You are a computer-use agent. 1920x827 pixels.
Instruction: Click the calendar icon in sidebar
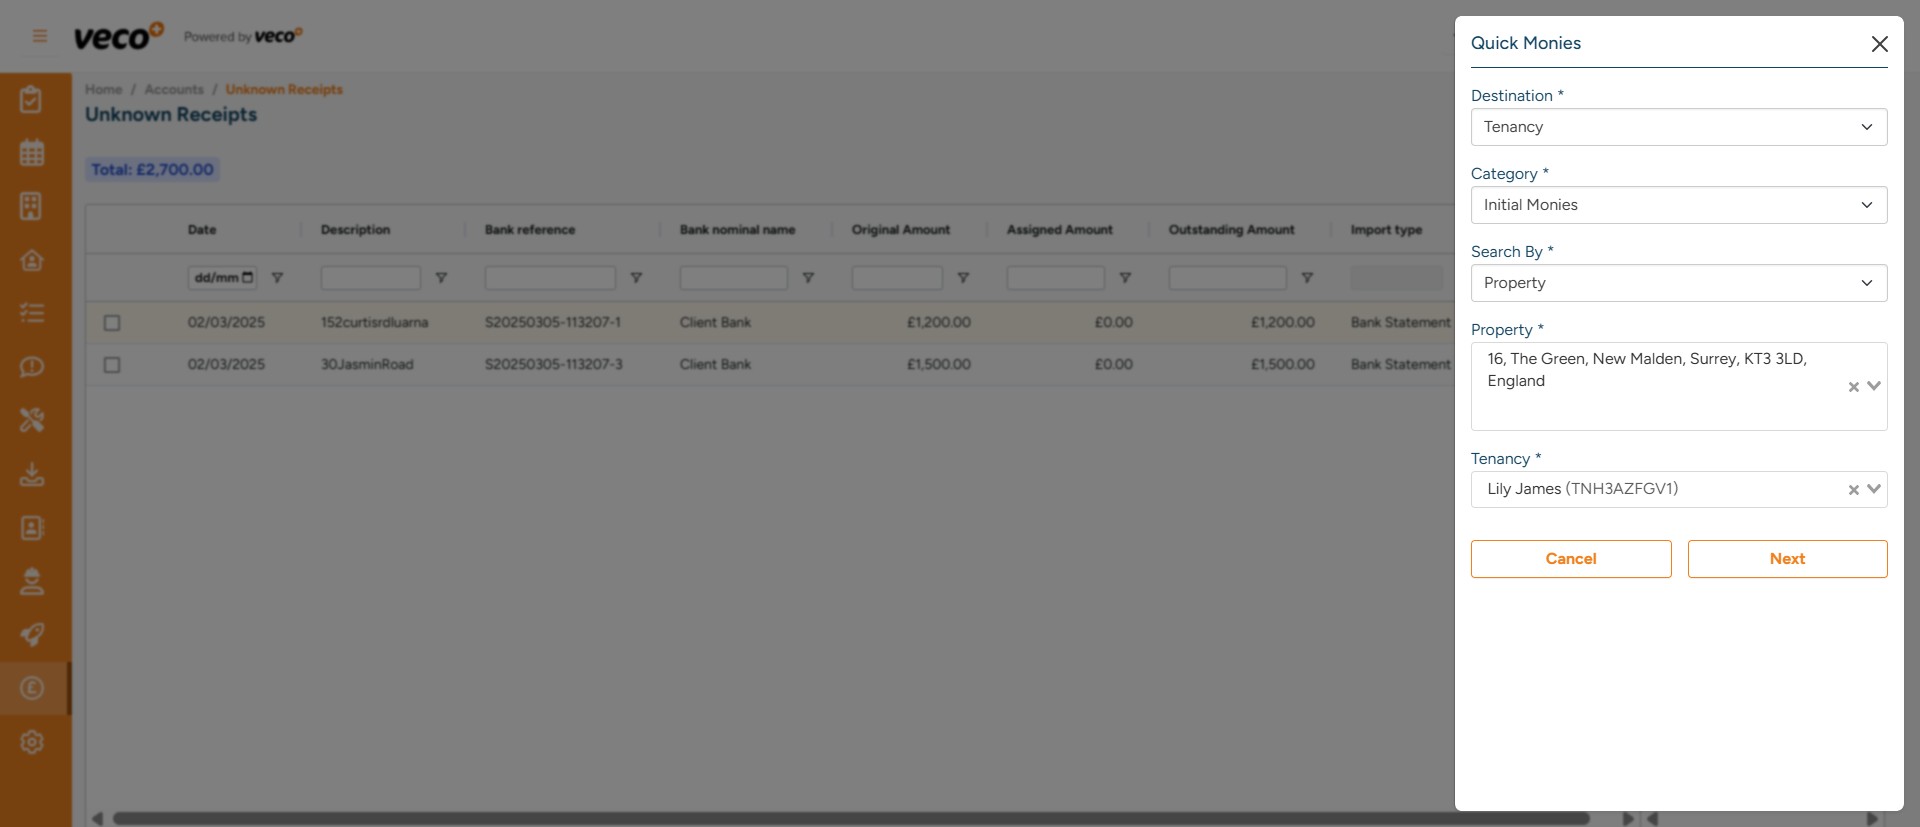pyautogui.click(x=32, y=153)
